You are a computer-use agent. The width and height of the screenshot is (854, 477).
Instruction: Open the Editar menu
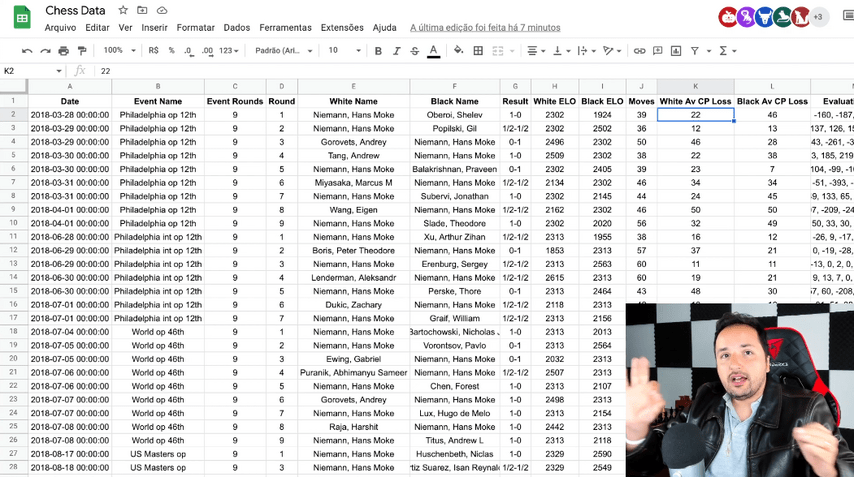click(x=97, y=27)
